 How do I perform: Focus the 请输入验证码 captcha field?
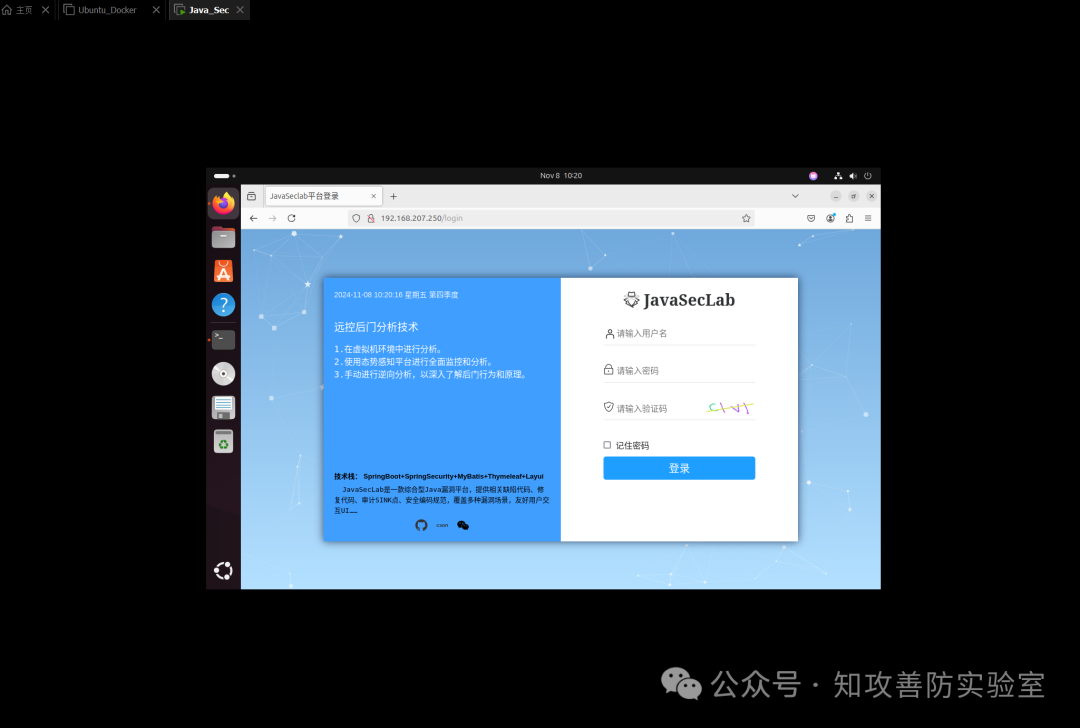(x=653, y=408)
